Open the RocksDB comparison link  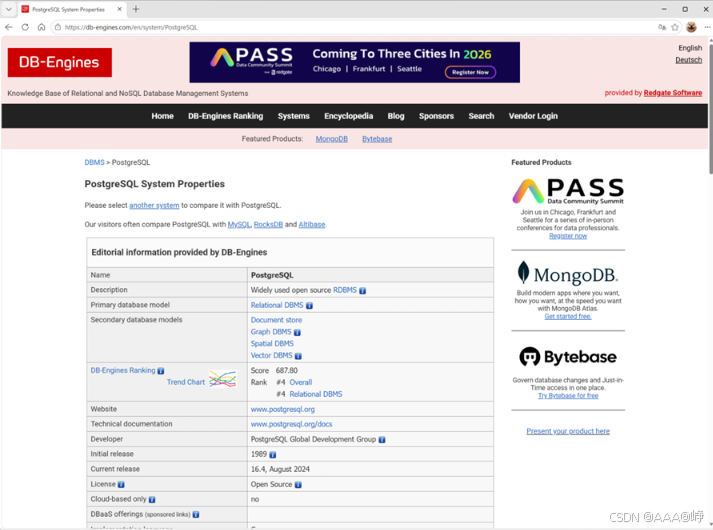pyautogui.click(x=268, y=225)
